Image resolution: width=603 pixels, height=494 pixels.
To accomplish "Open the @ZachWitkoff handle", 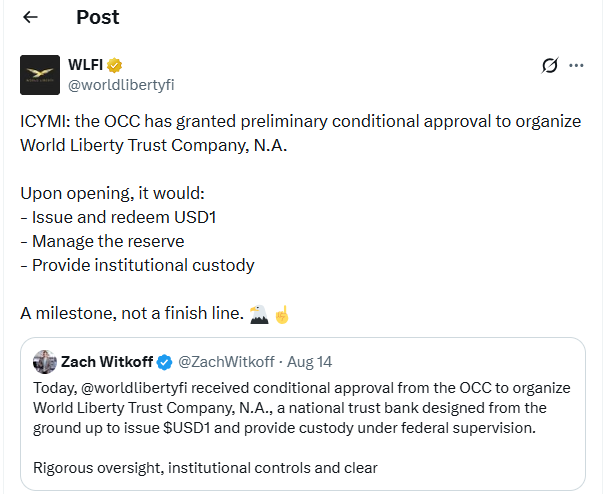I will point(226,362).
